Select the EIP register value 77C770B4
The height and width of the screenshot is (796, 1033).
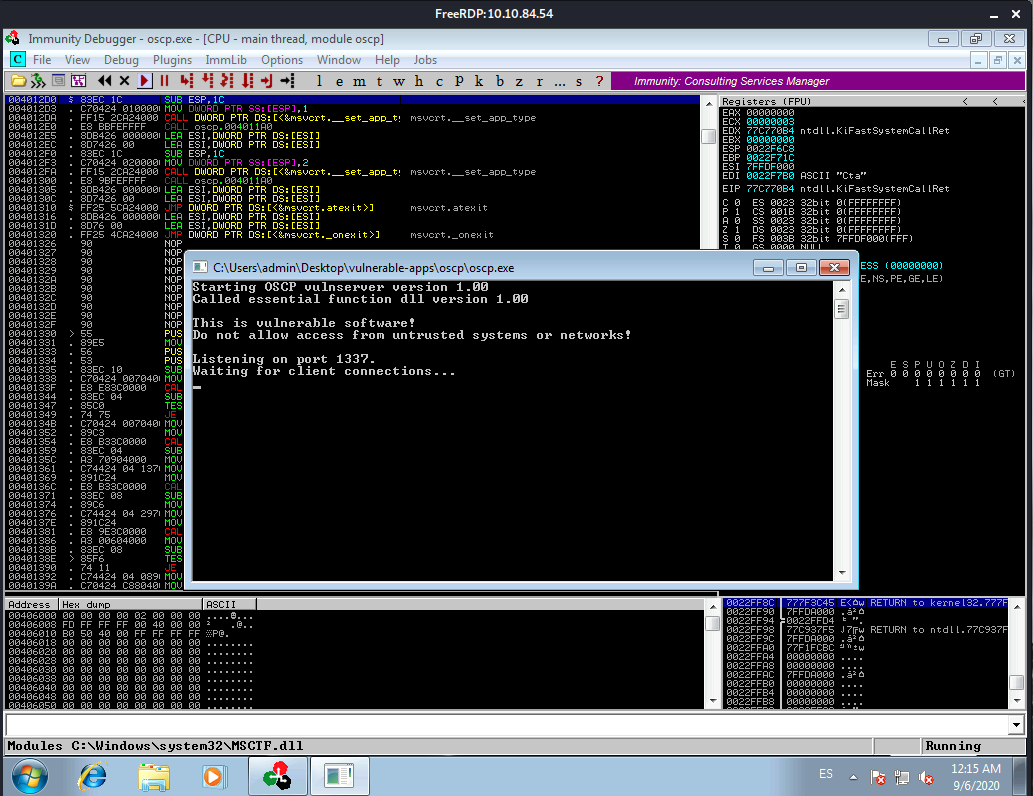[770, 188]
